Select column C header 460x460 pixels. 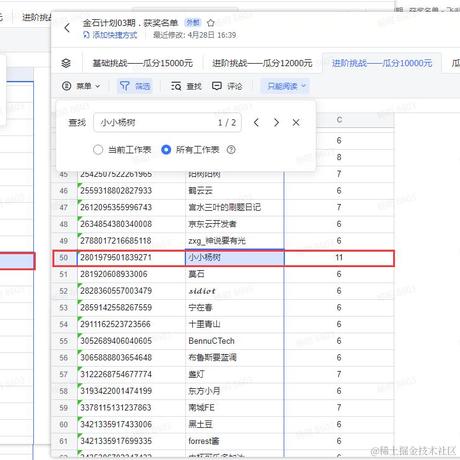click(339, 120)
